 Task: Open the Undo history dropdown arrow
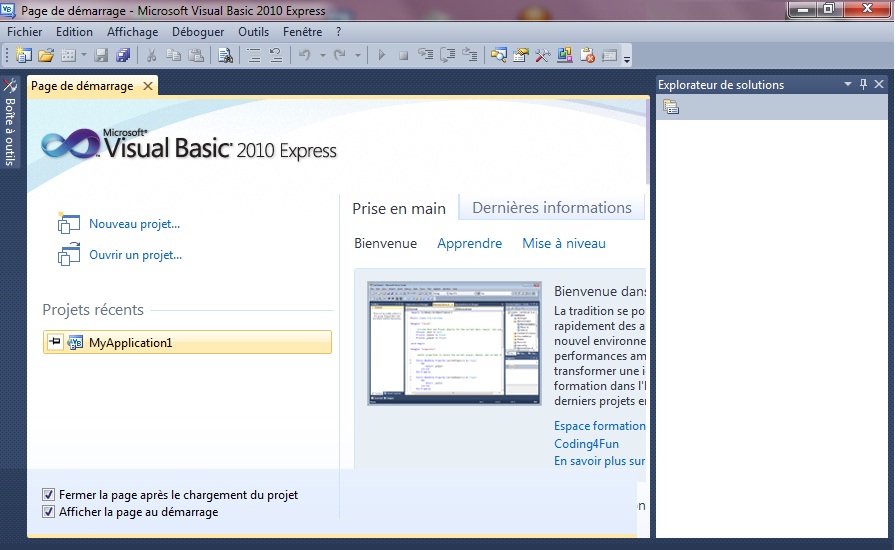(x=322, y=55)
